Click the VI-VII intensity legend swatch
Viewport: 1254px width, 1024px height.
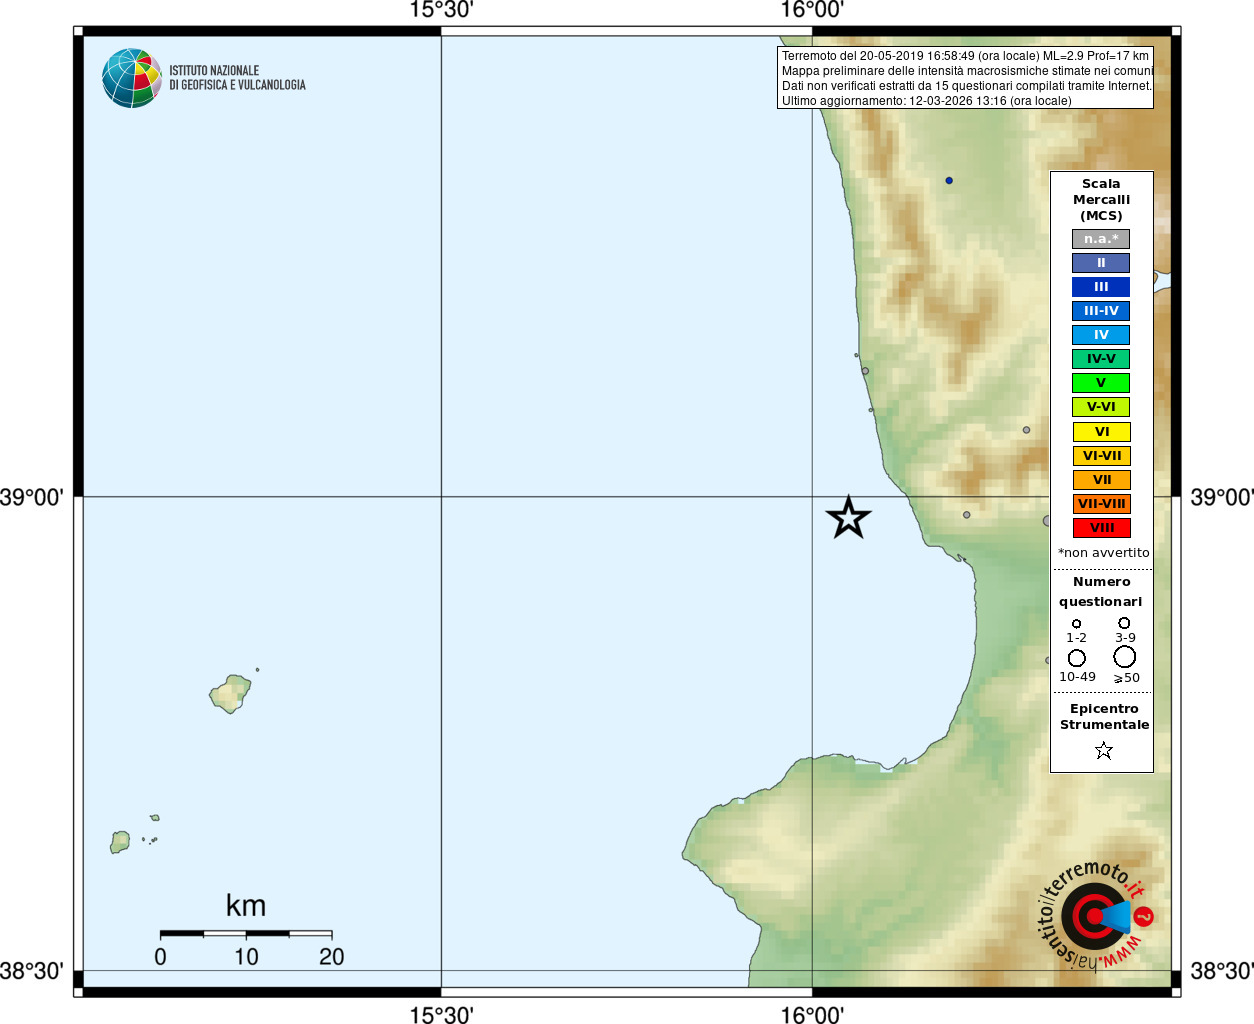[x=1101, y=456]
